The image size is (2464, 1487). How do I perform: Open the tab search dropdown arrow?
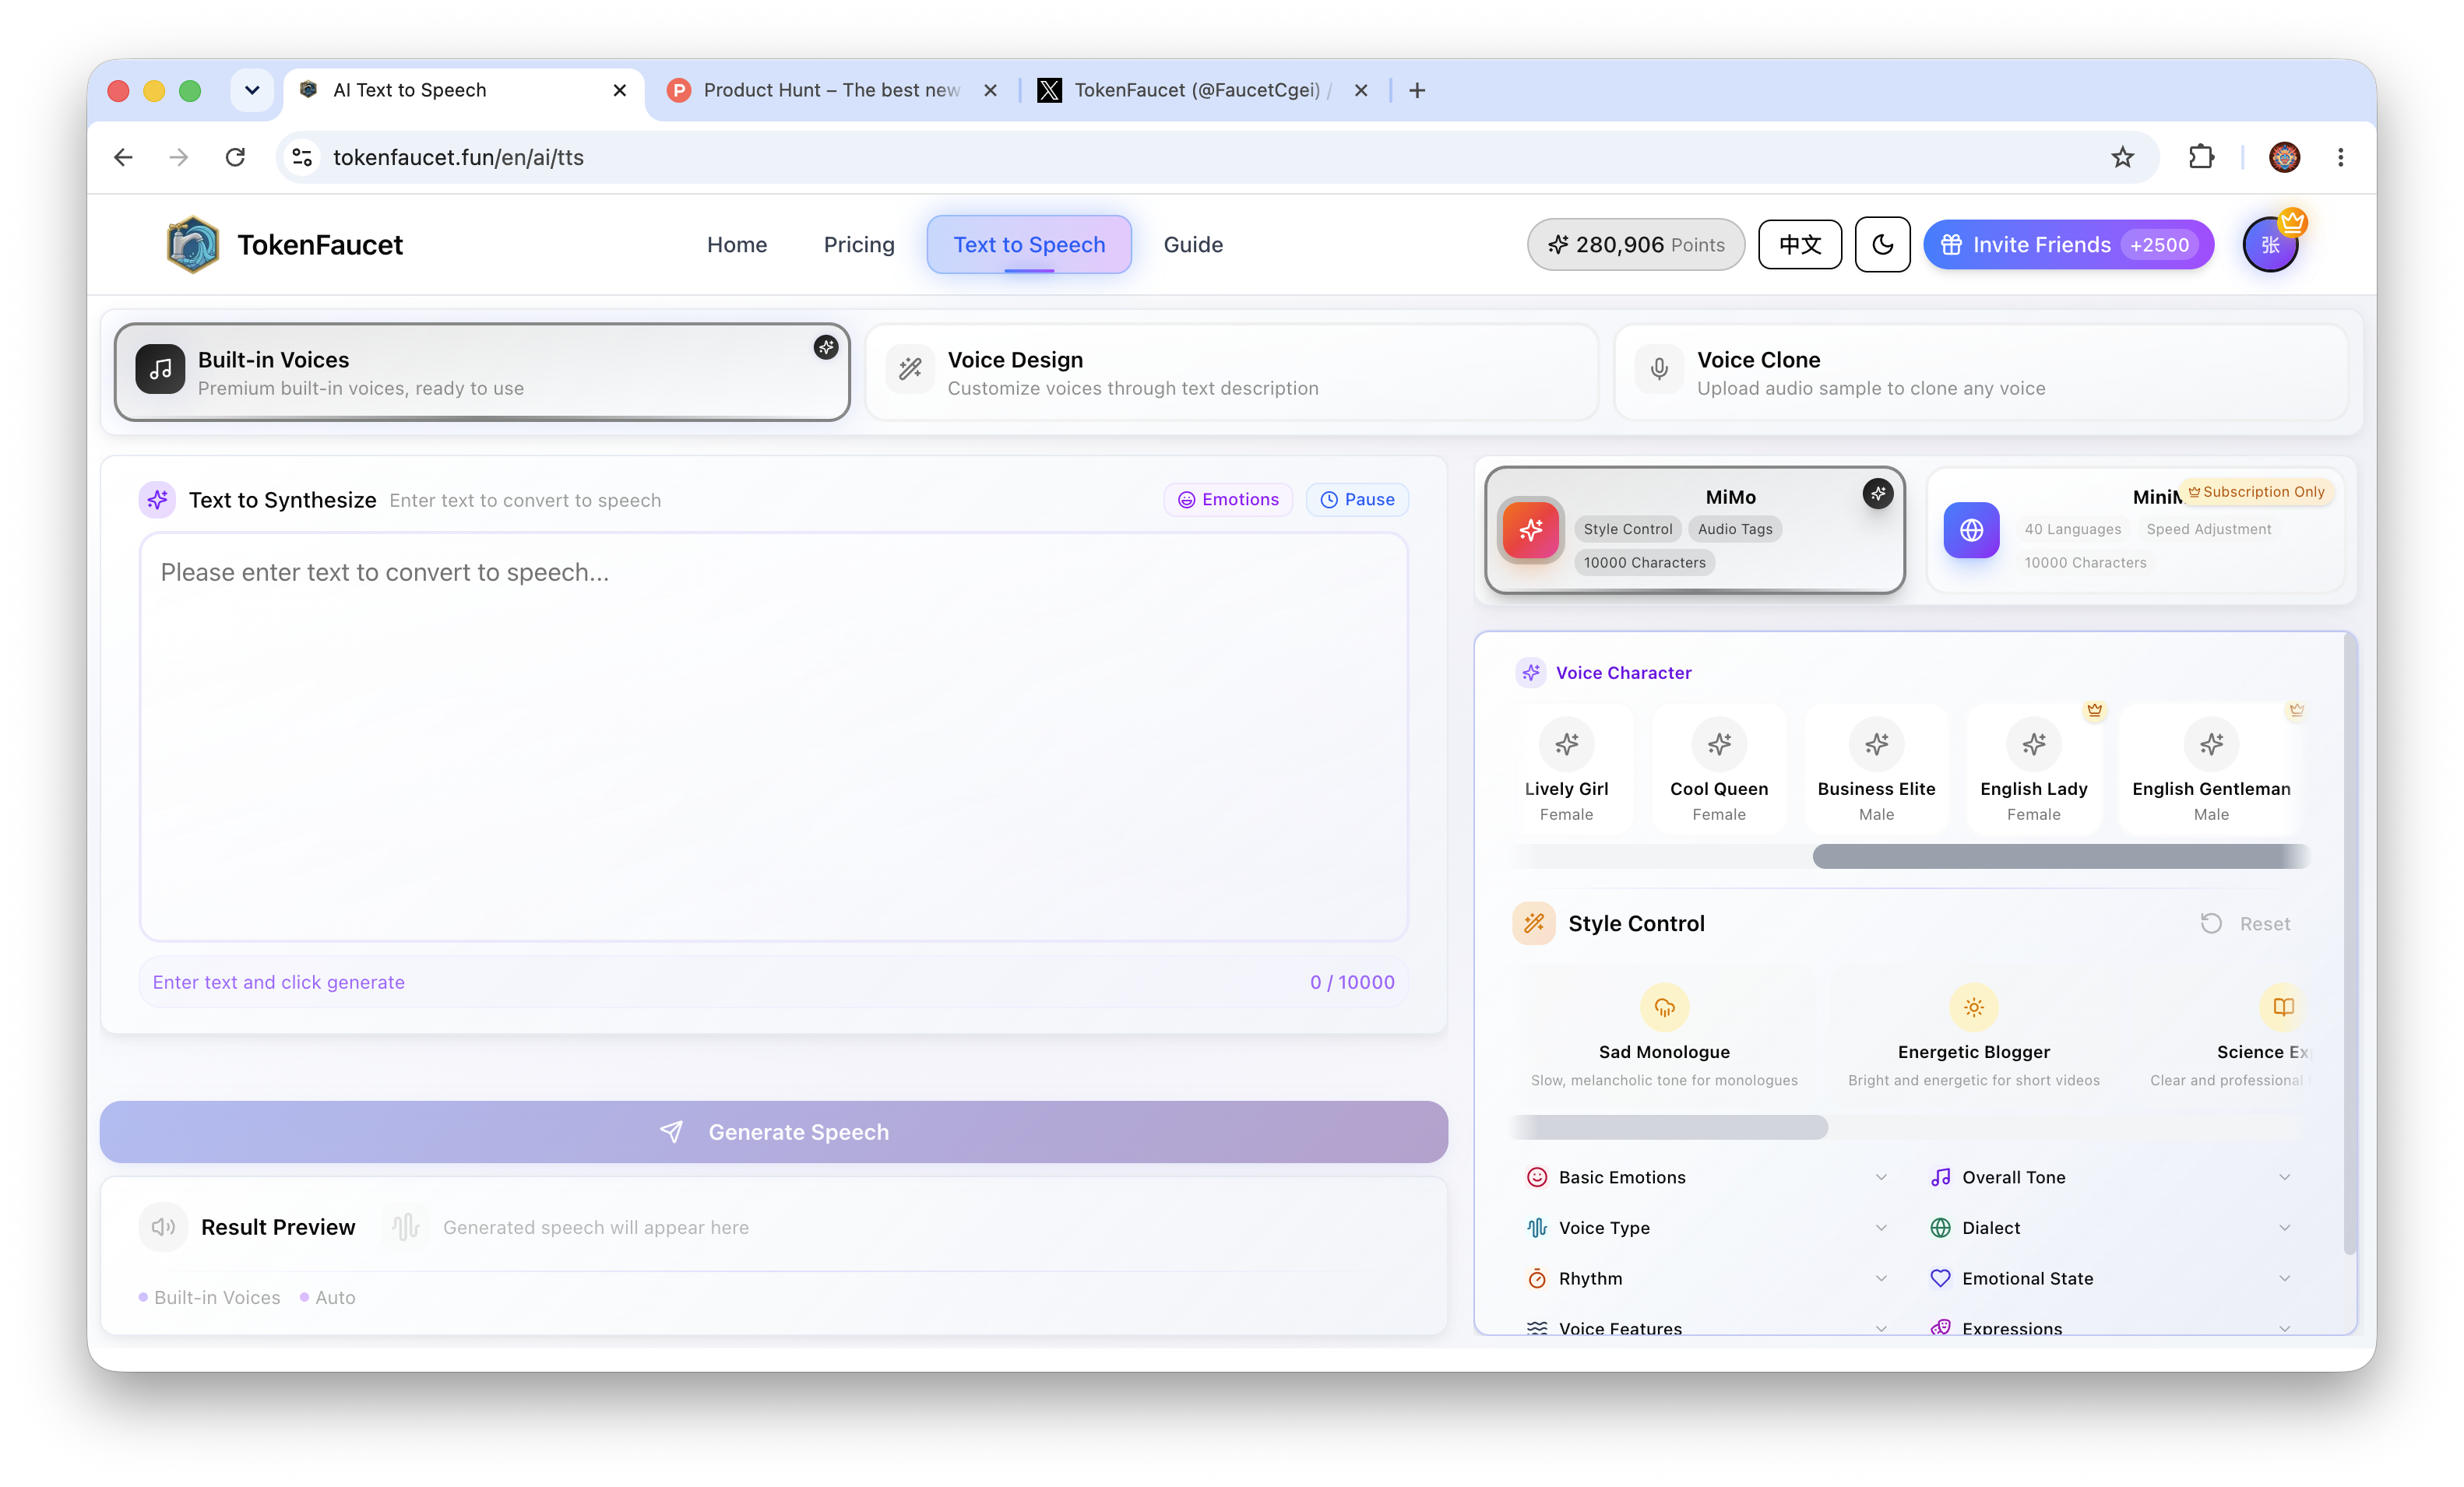point(252,90)
